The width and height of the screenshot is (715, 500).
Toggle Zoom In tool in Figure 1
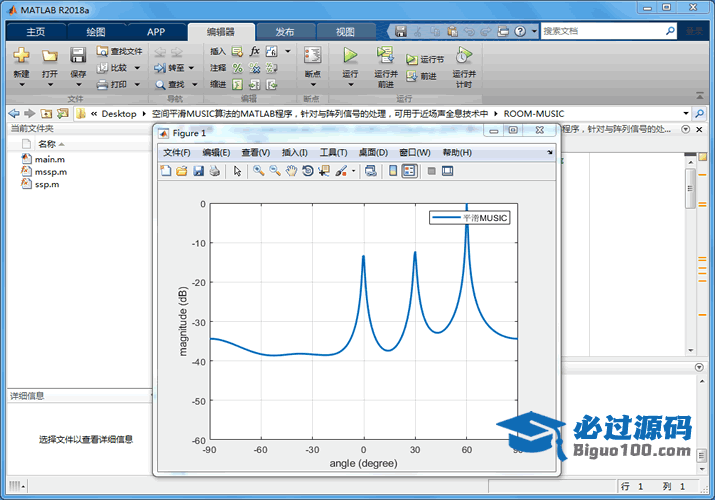[x=259, y=171]
